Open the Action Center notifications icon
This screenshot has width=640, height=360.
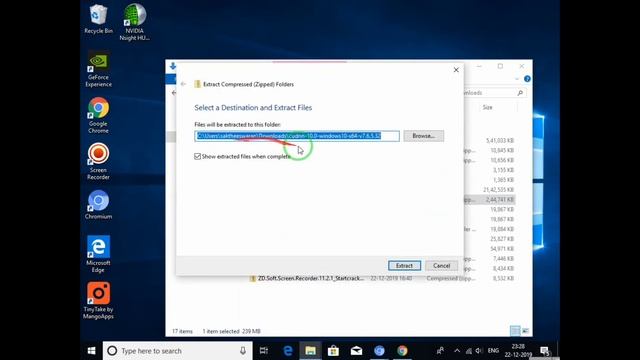(544, 351)
